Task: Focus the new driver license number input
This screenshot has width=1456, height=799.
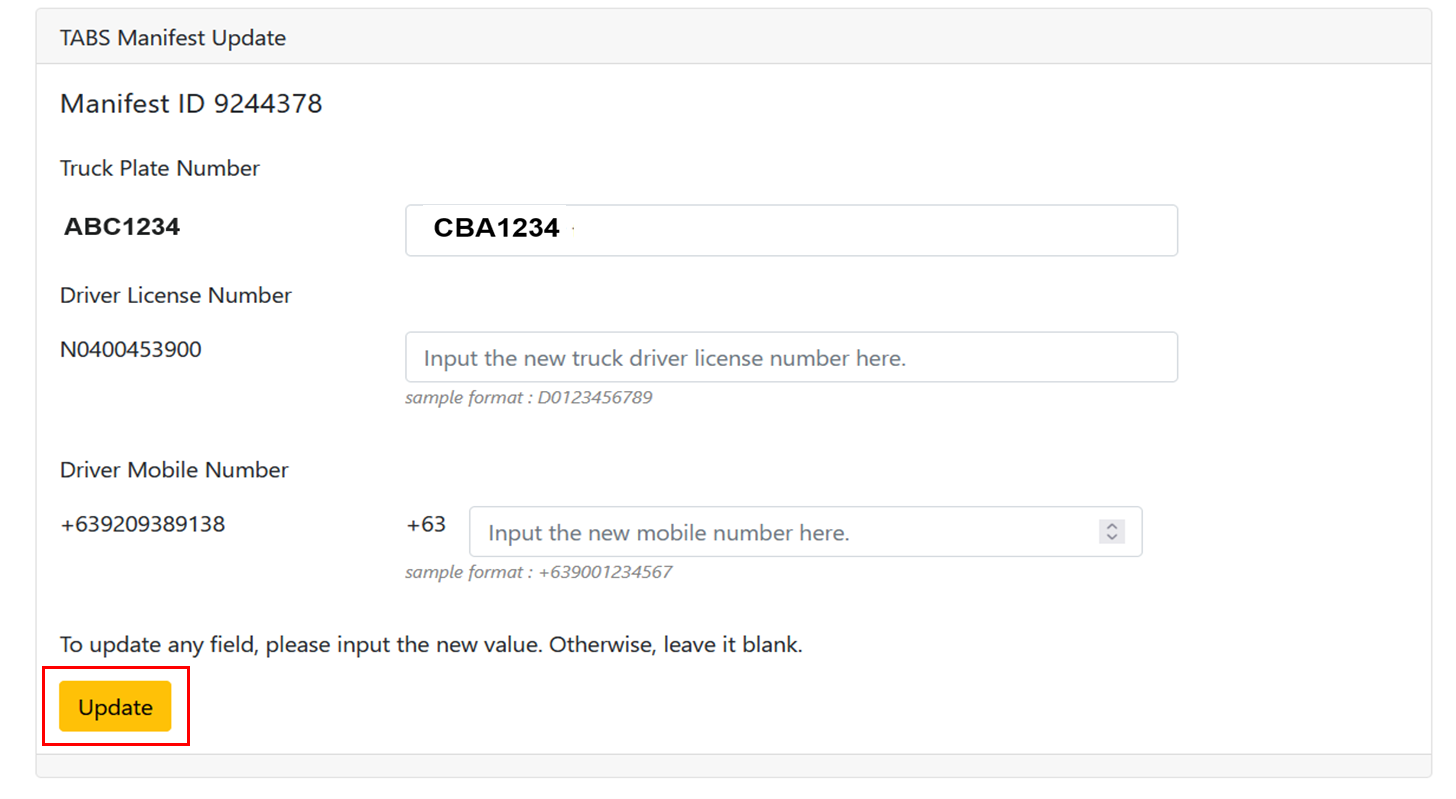Action: tap(790, 358)
